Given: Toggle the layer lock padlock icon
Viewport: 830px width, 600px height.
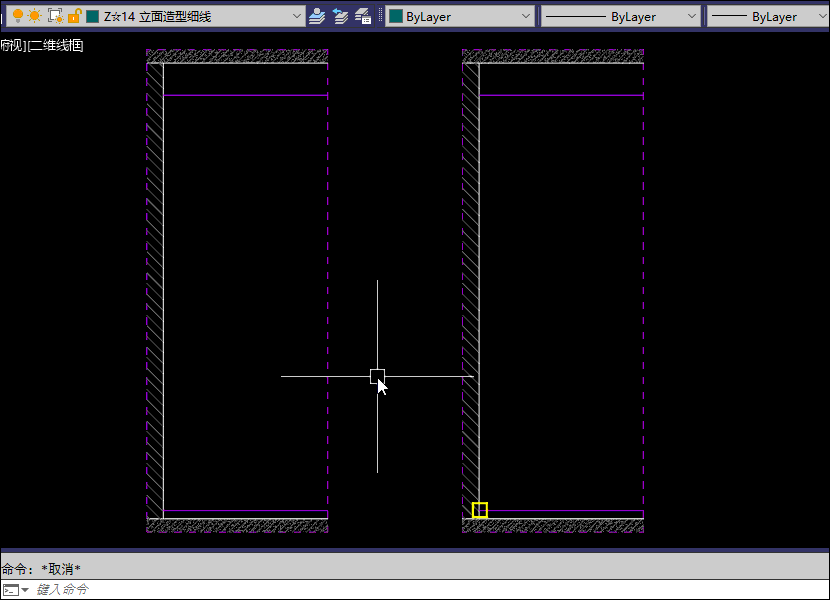Looking at the screenshot, I should click(74, 16).
